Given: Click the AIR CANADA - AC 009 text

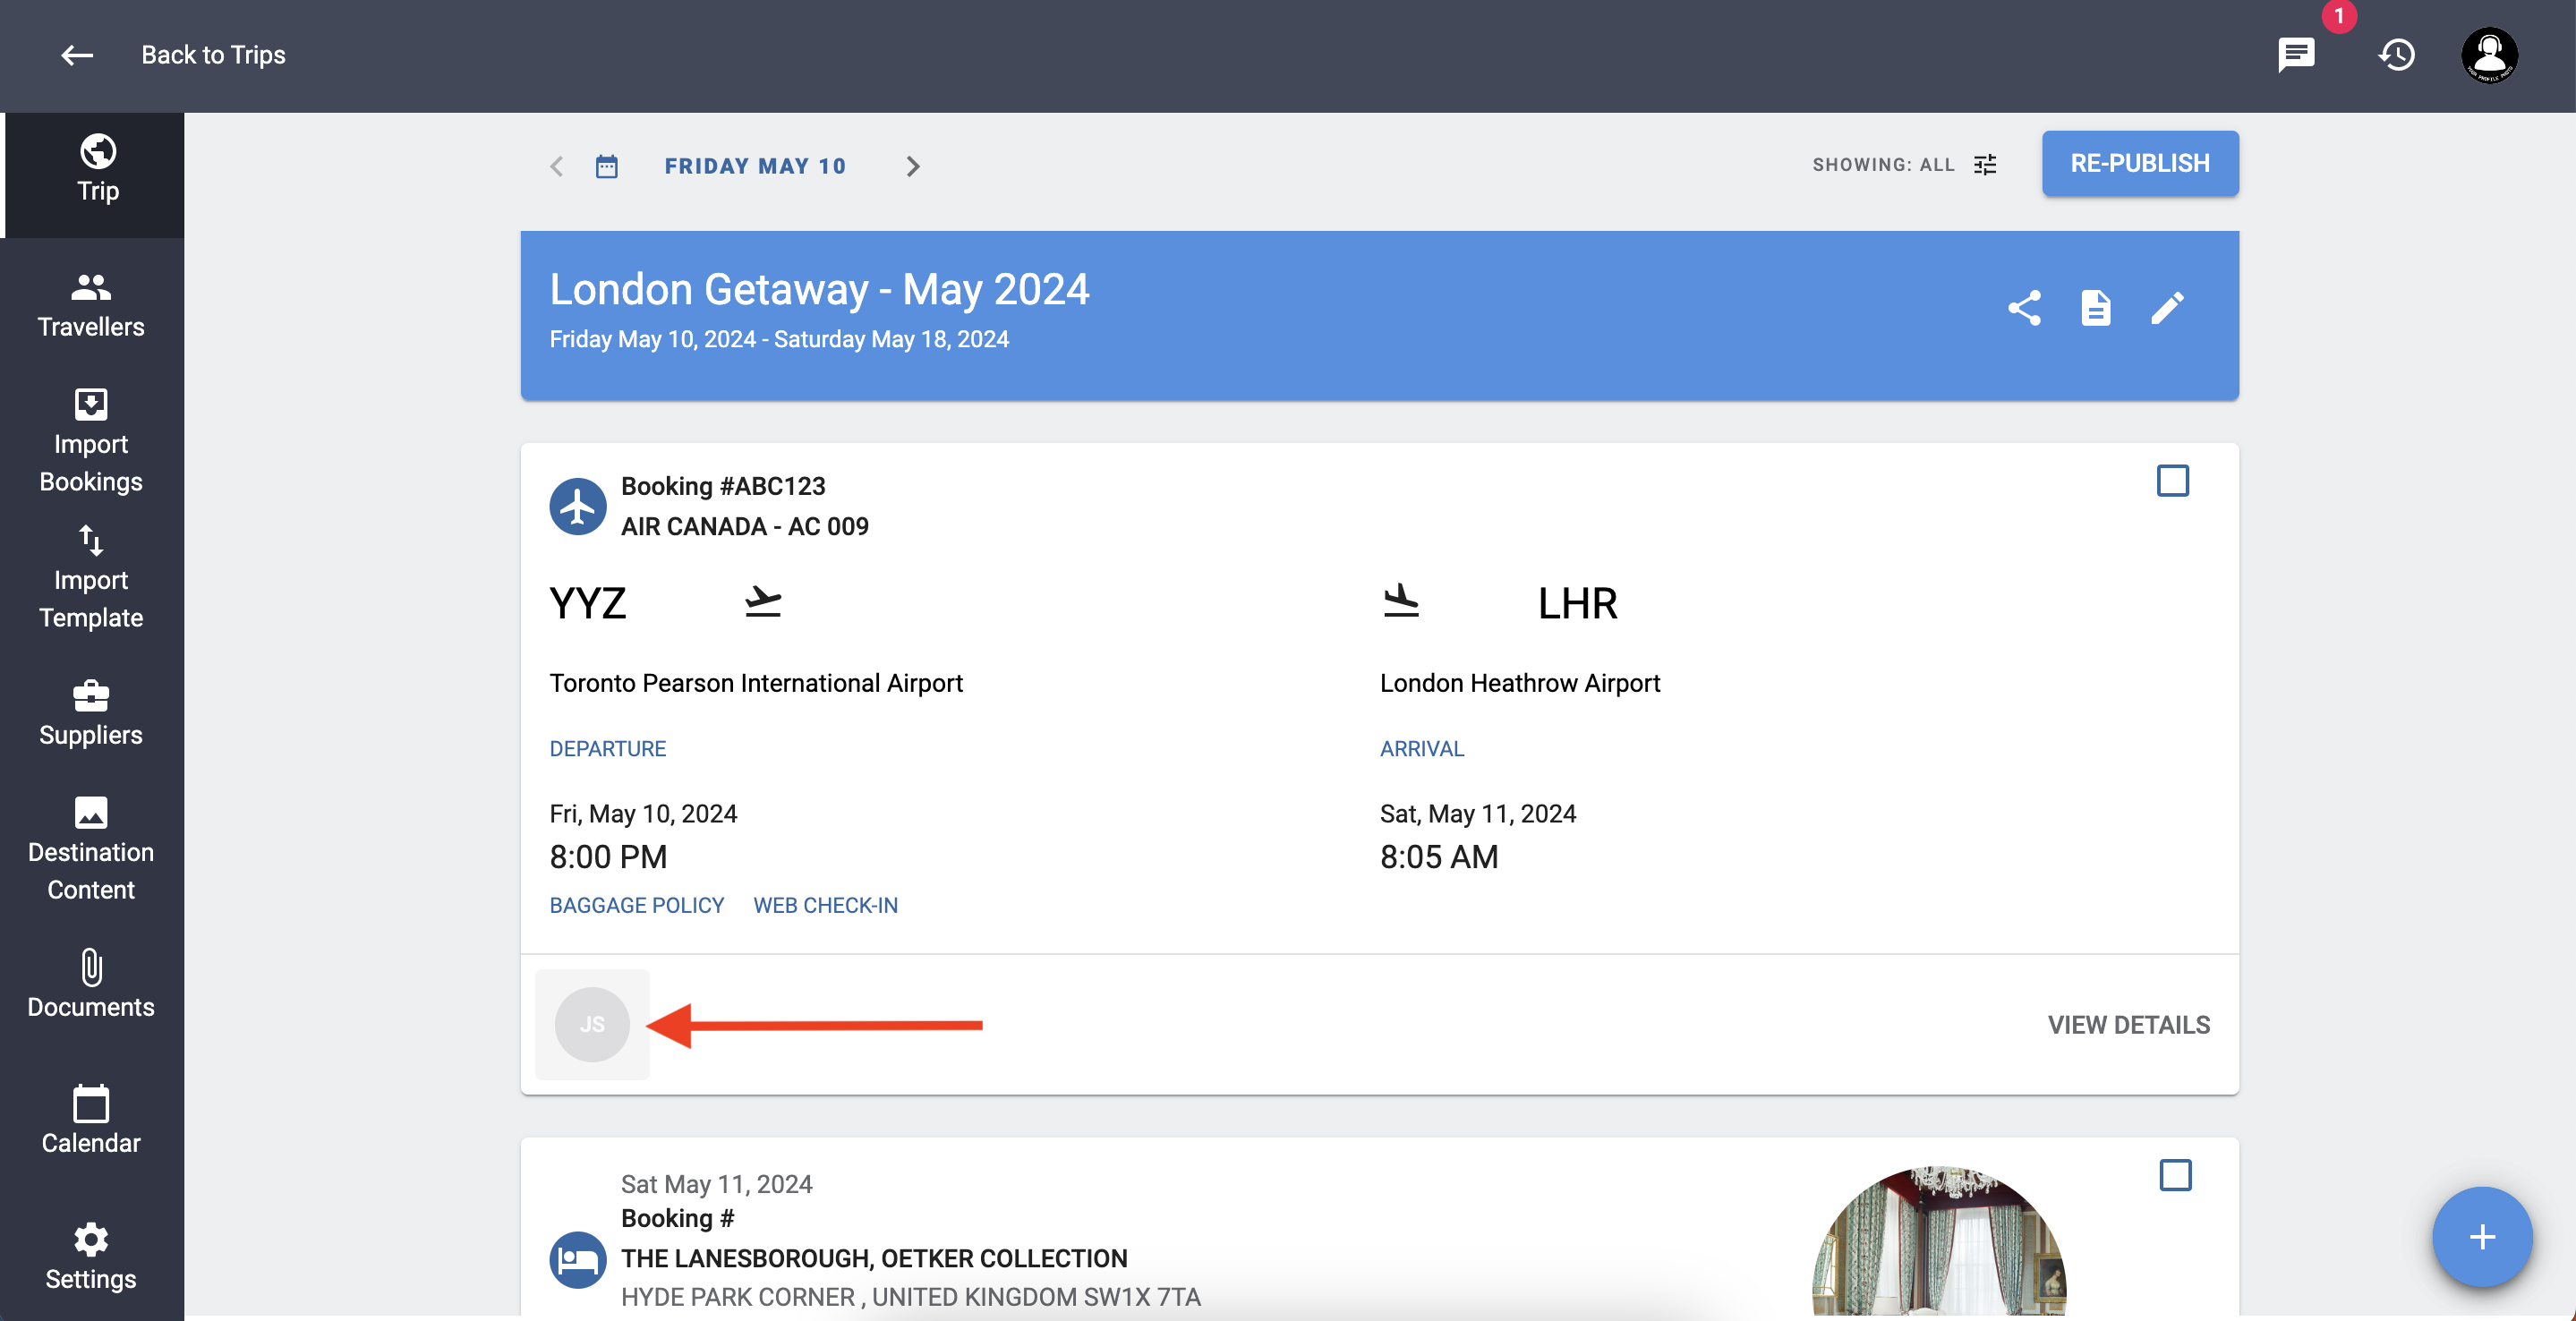Looking at the screenshot, I should click(744, 526).
